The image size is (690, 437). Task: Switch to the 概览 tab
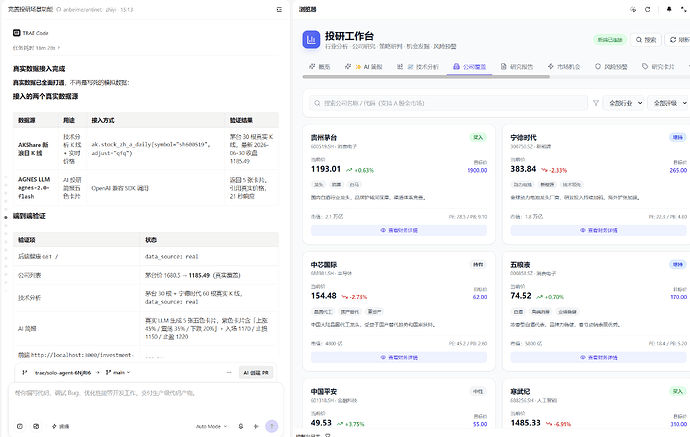pos(319,66)
